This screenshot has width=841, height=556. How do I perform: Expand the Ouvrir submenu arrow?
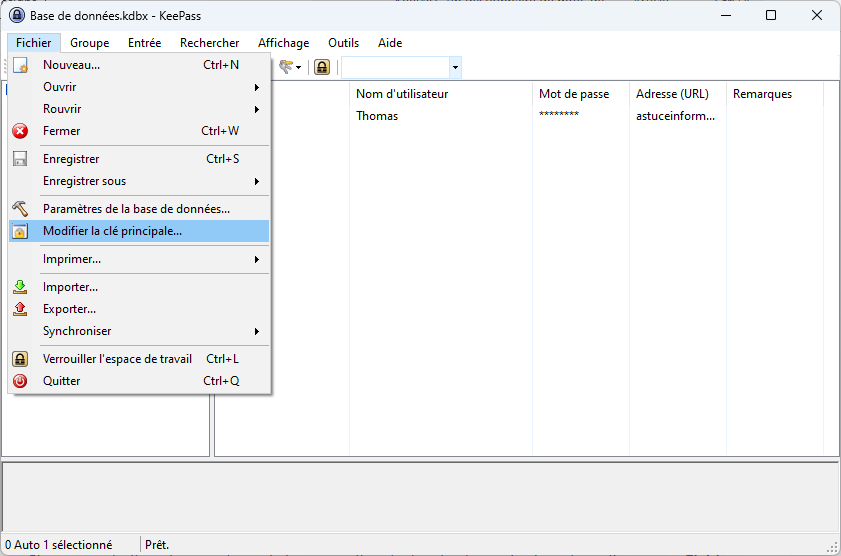tap(257, 87)
